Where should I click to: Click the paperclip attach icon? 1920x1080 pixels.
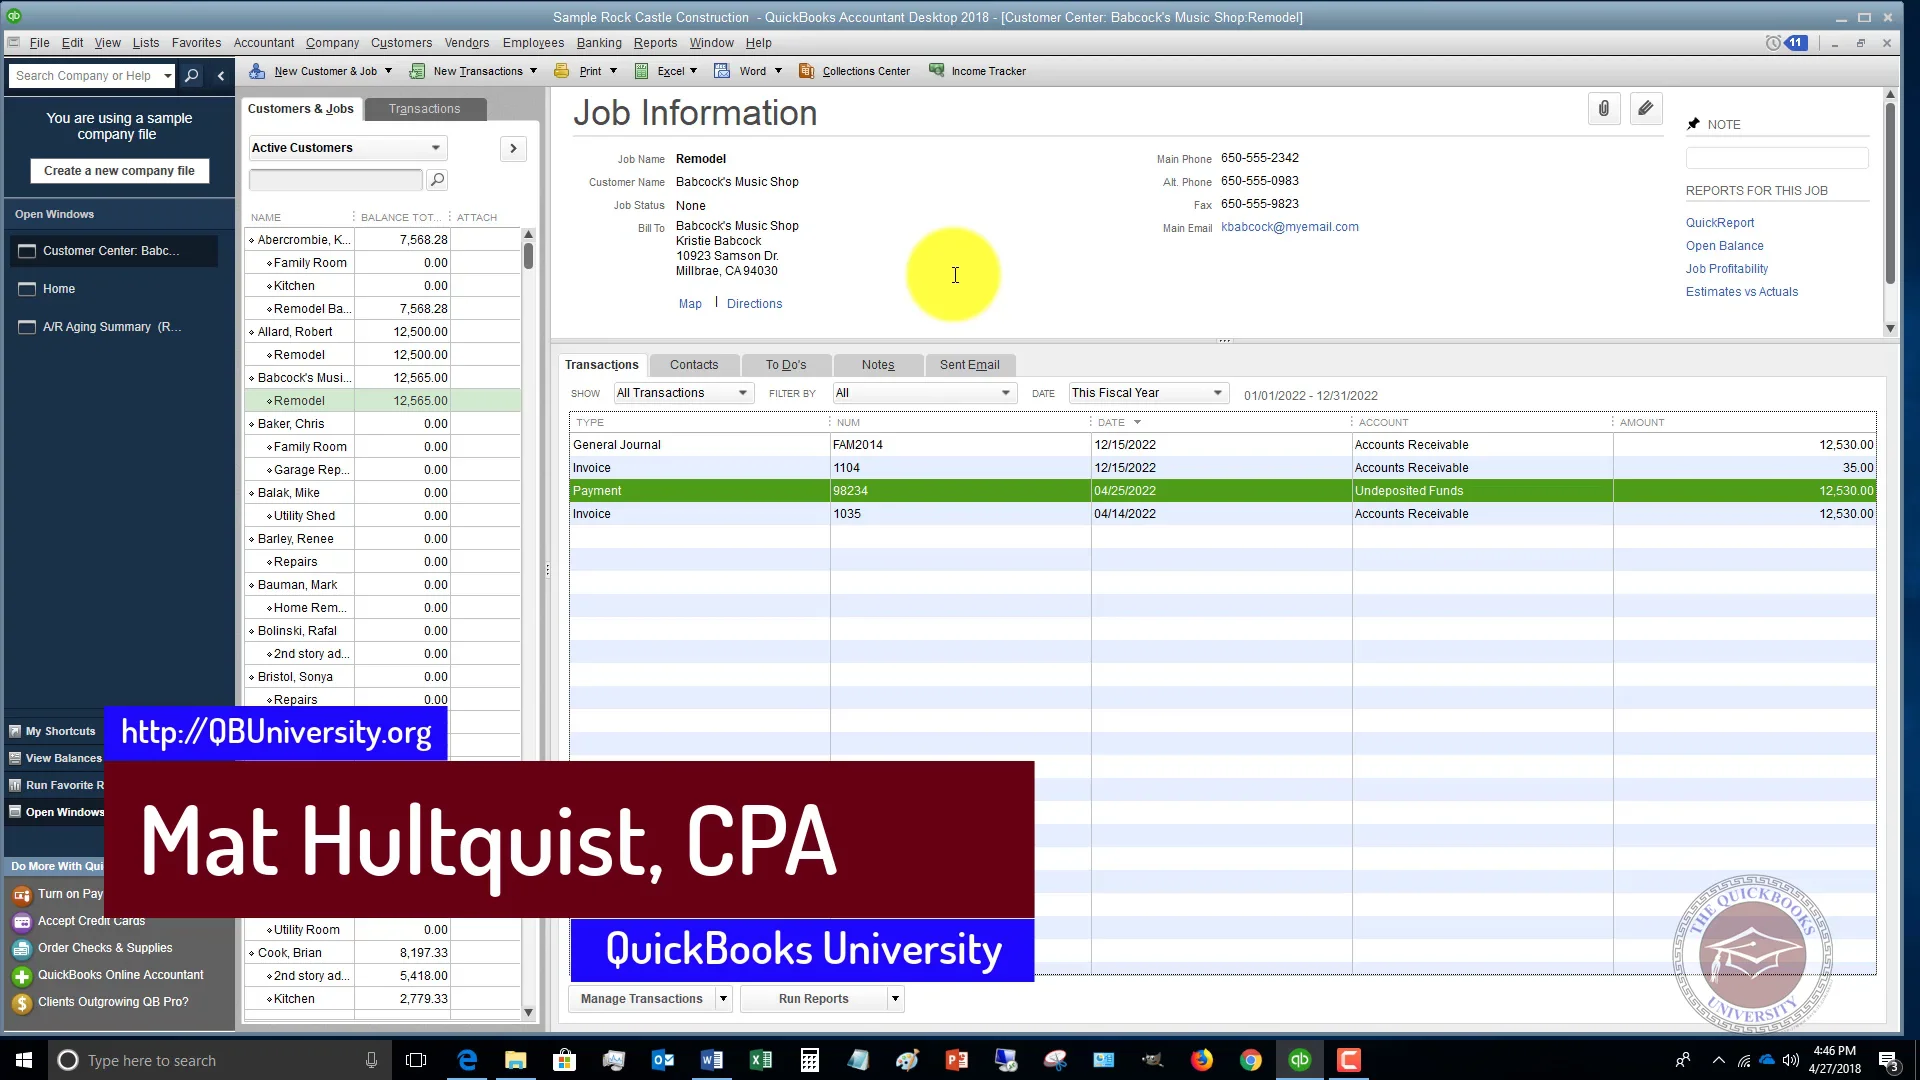tap(1604, 108)
